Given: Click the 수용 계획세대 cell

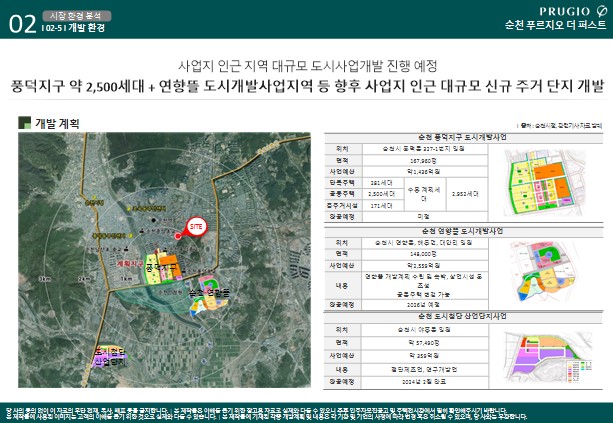Looking at the screenshot, I should tap(424, 194).
